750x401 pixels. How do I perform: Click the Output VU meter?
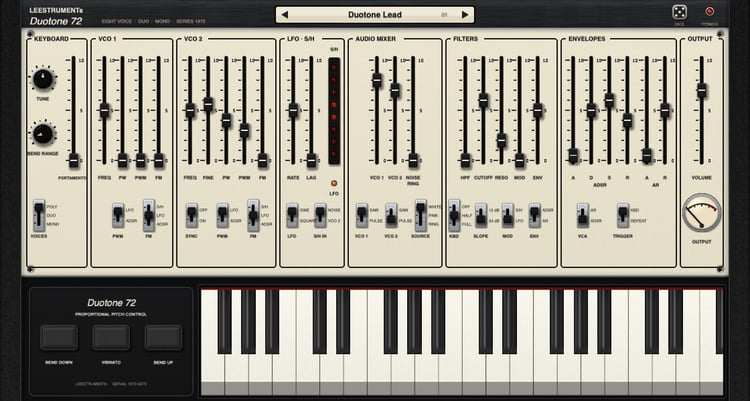click(702, 213)
